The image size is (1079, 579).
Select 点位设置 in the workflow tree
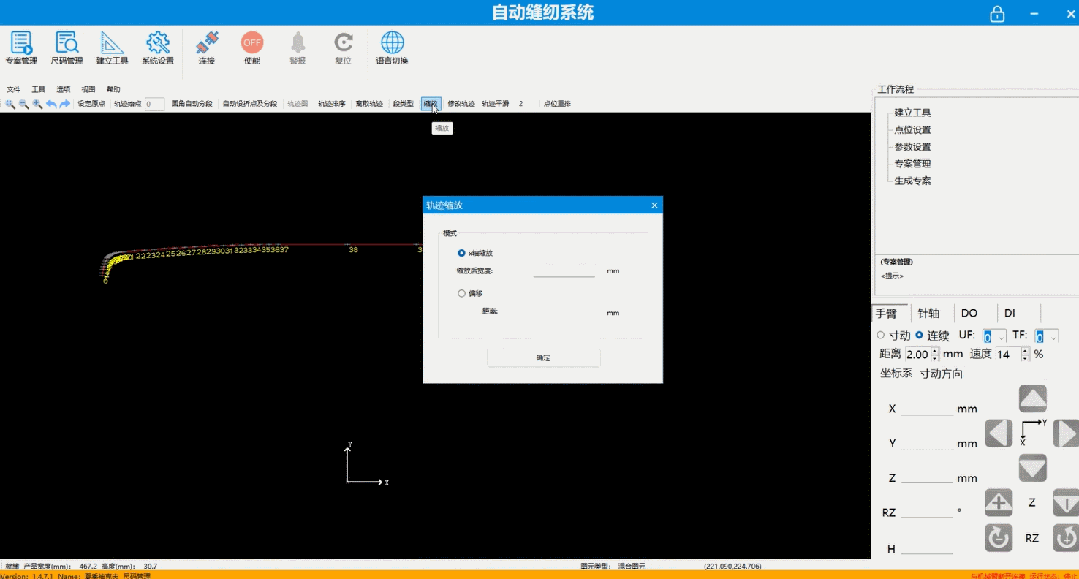(x=912, y=129)
